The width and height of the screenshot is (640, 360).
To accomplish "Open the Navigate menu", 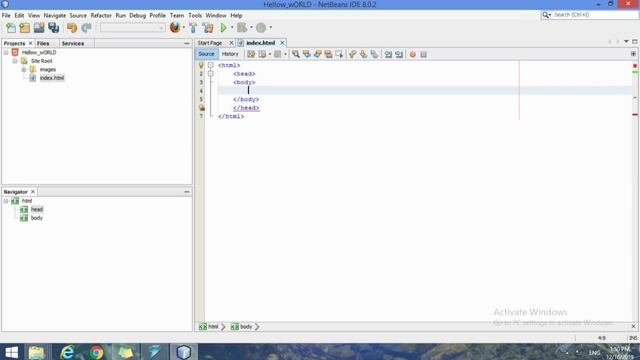I will (x=55, y=16).
